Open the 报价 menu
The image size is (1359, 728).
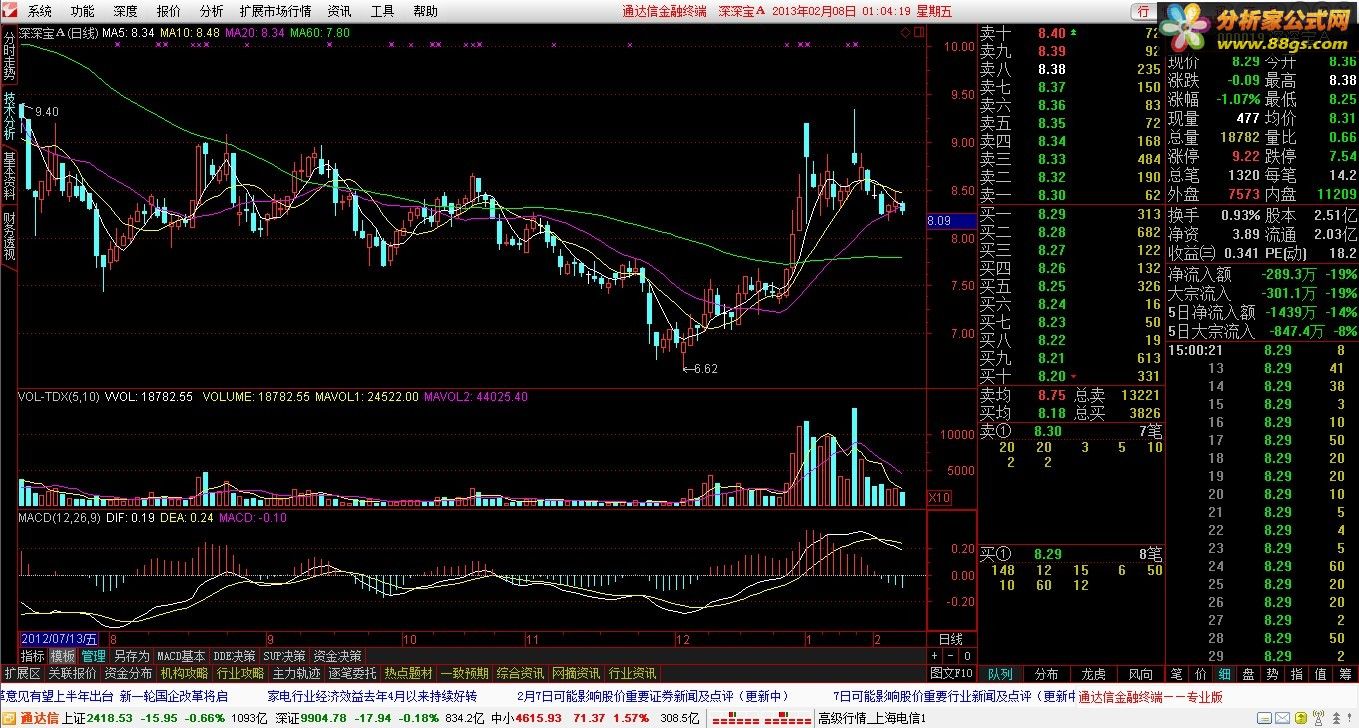(169, 12)
